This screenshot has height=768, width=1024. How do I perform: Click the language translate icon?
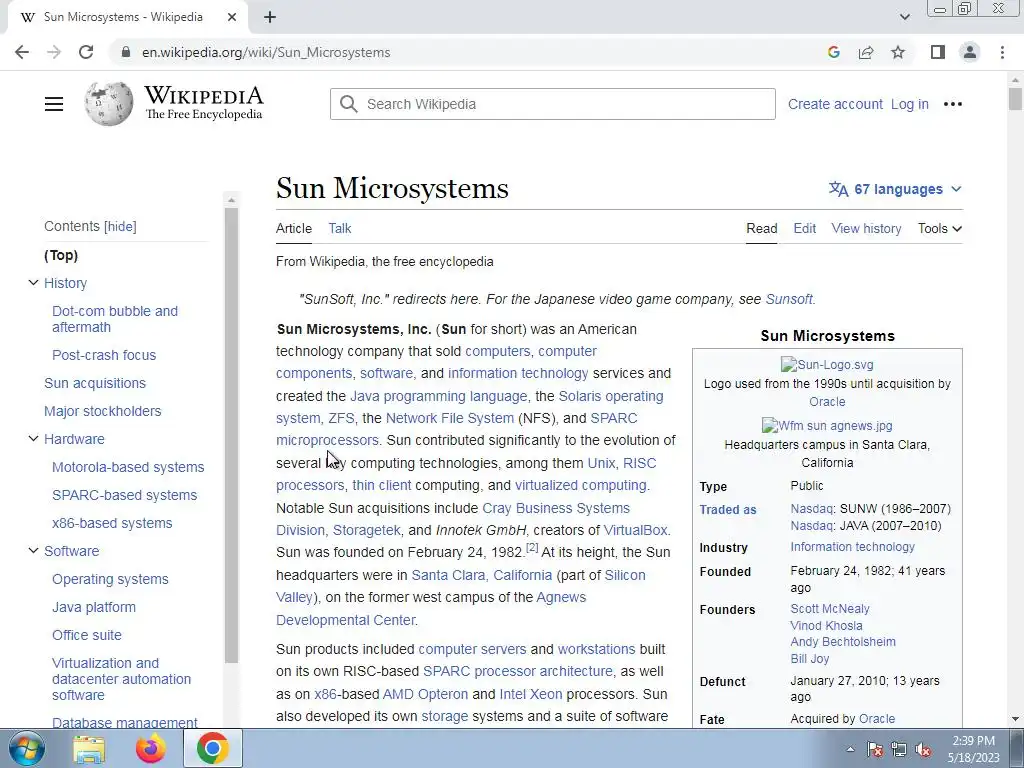click(839, 189)
